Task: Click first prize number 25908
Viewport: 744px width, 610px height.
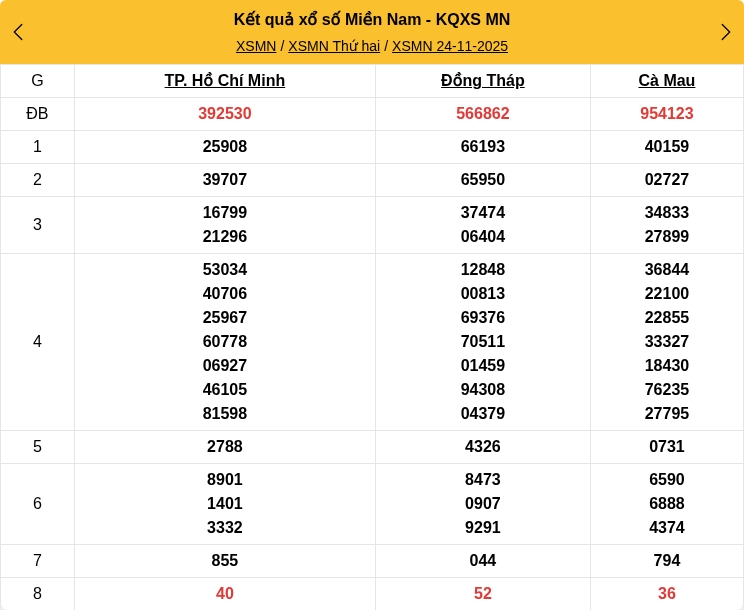Action: pyautogui.click(x=225, y=147)
